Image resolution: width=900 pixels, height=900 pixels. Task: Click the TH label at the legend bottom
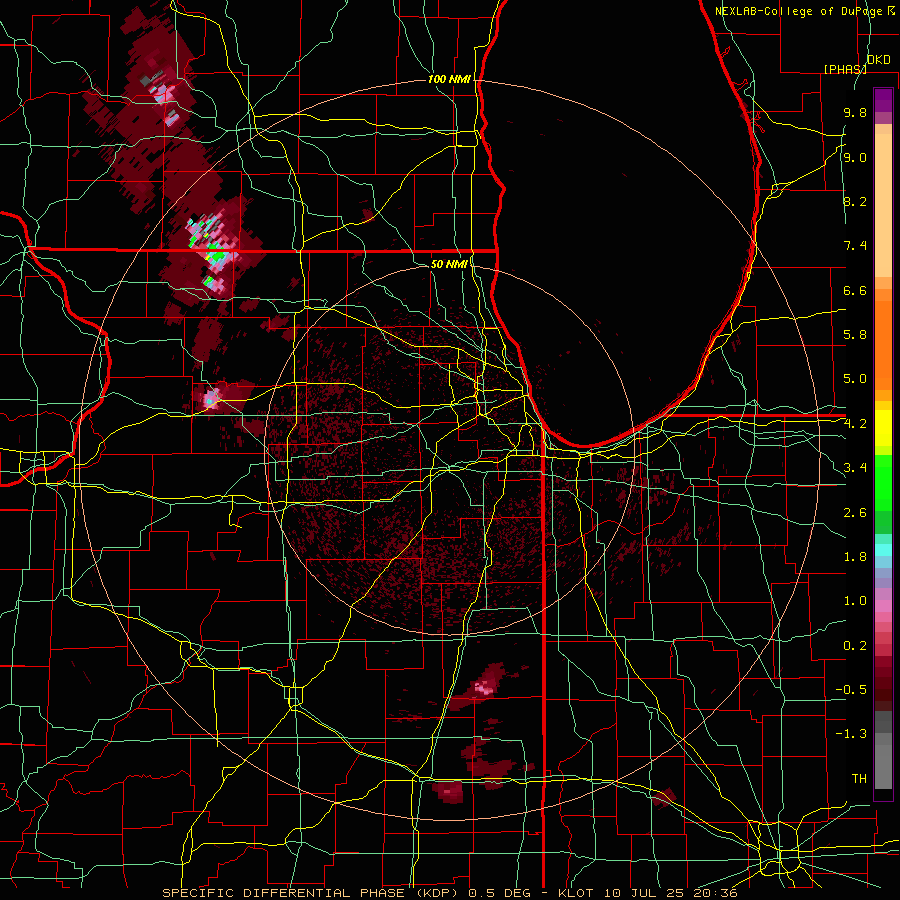859,778
